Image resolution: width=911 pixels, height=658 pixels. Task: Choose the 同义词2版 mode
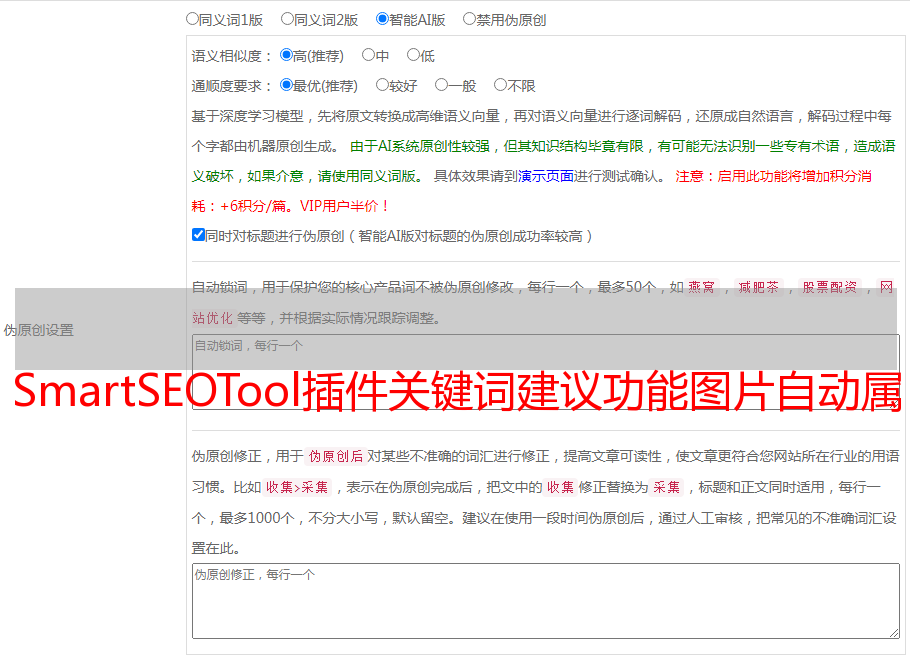[x=287, y=18]
